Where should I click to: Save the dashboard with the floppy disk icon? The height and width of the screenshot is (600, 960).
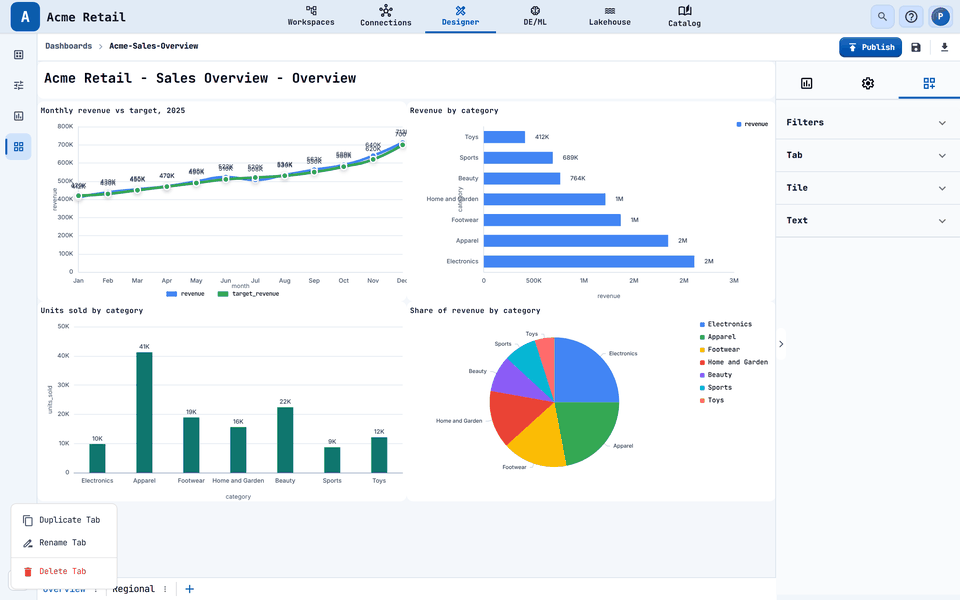(x=916, y=47)
